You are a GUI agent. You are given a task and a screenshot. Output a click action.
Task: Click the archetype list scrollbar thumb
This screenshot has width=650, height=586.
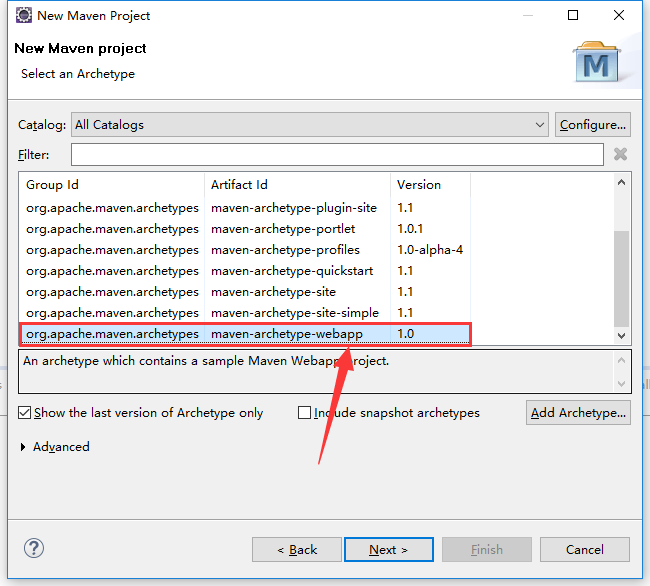point(621,278)
